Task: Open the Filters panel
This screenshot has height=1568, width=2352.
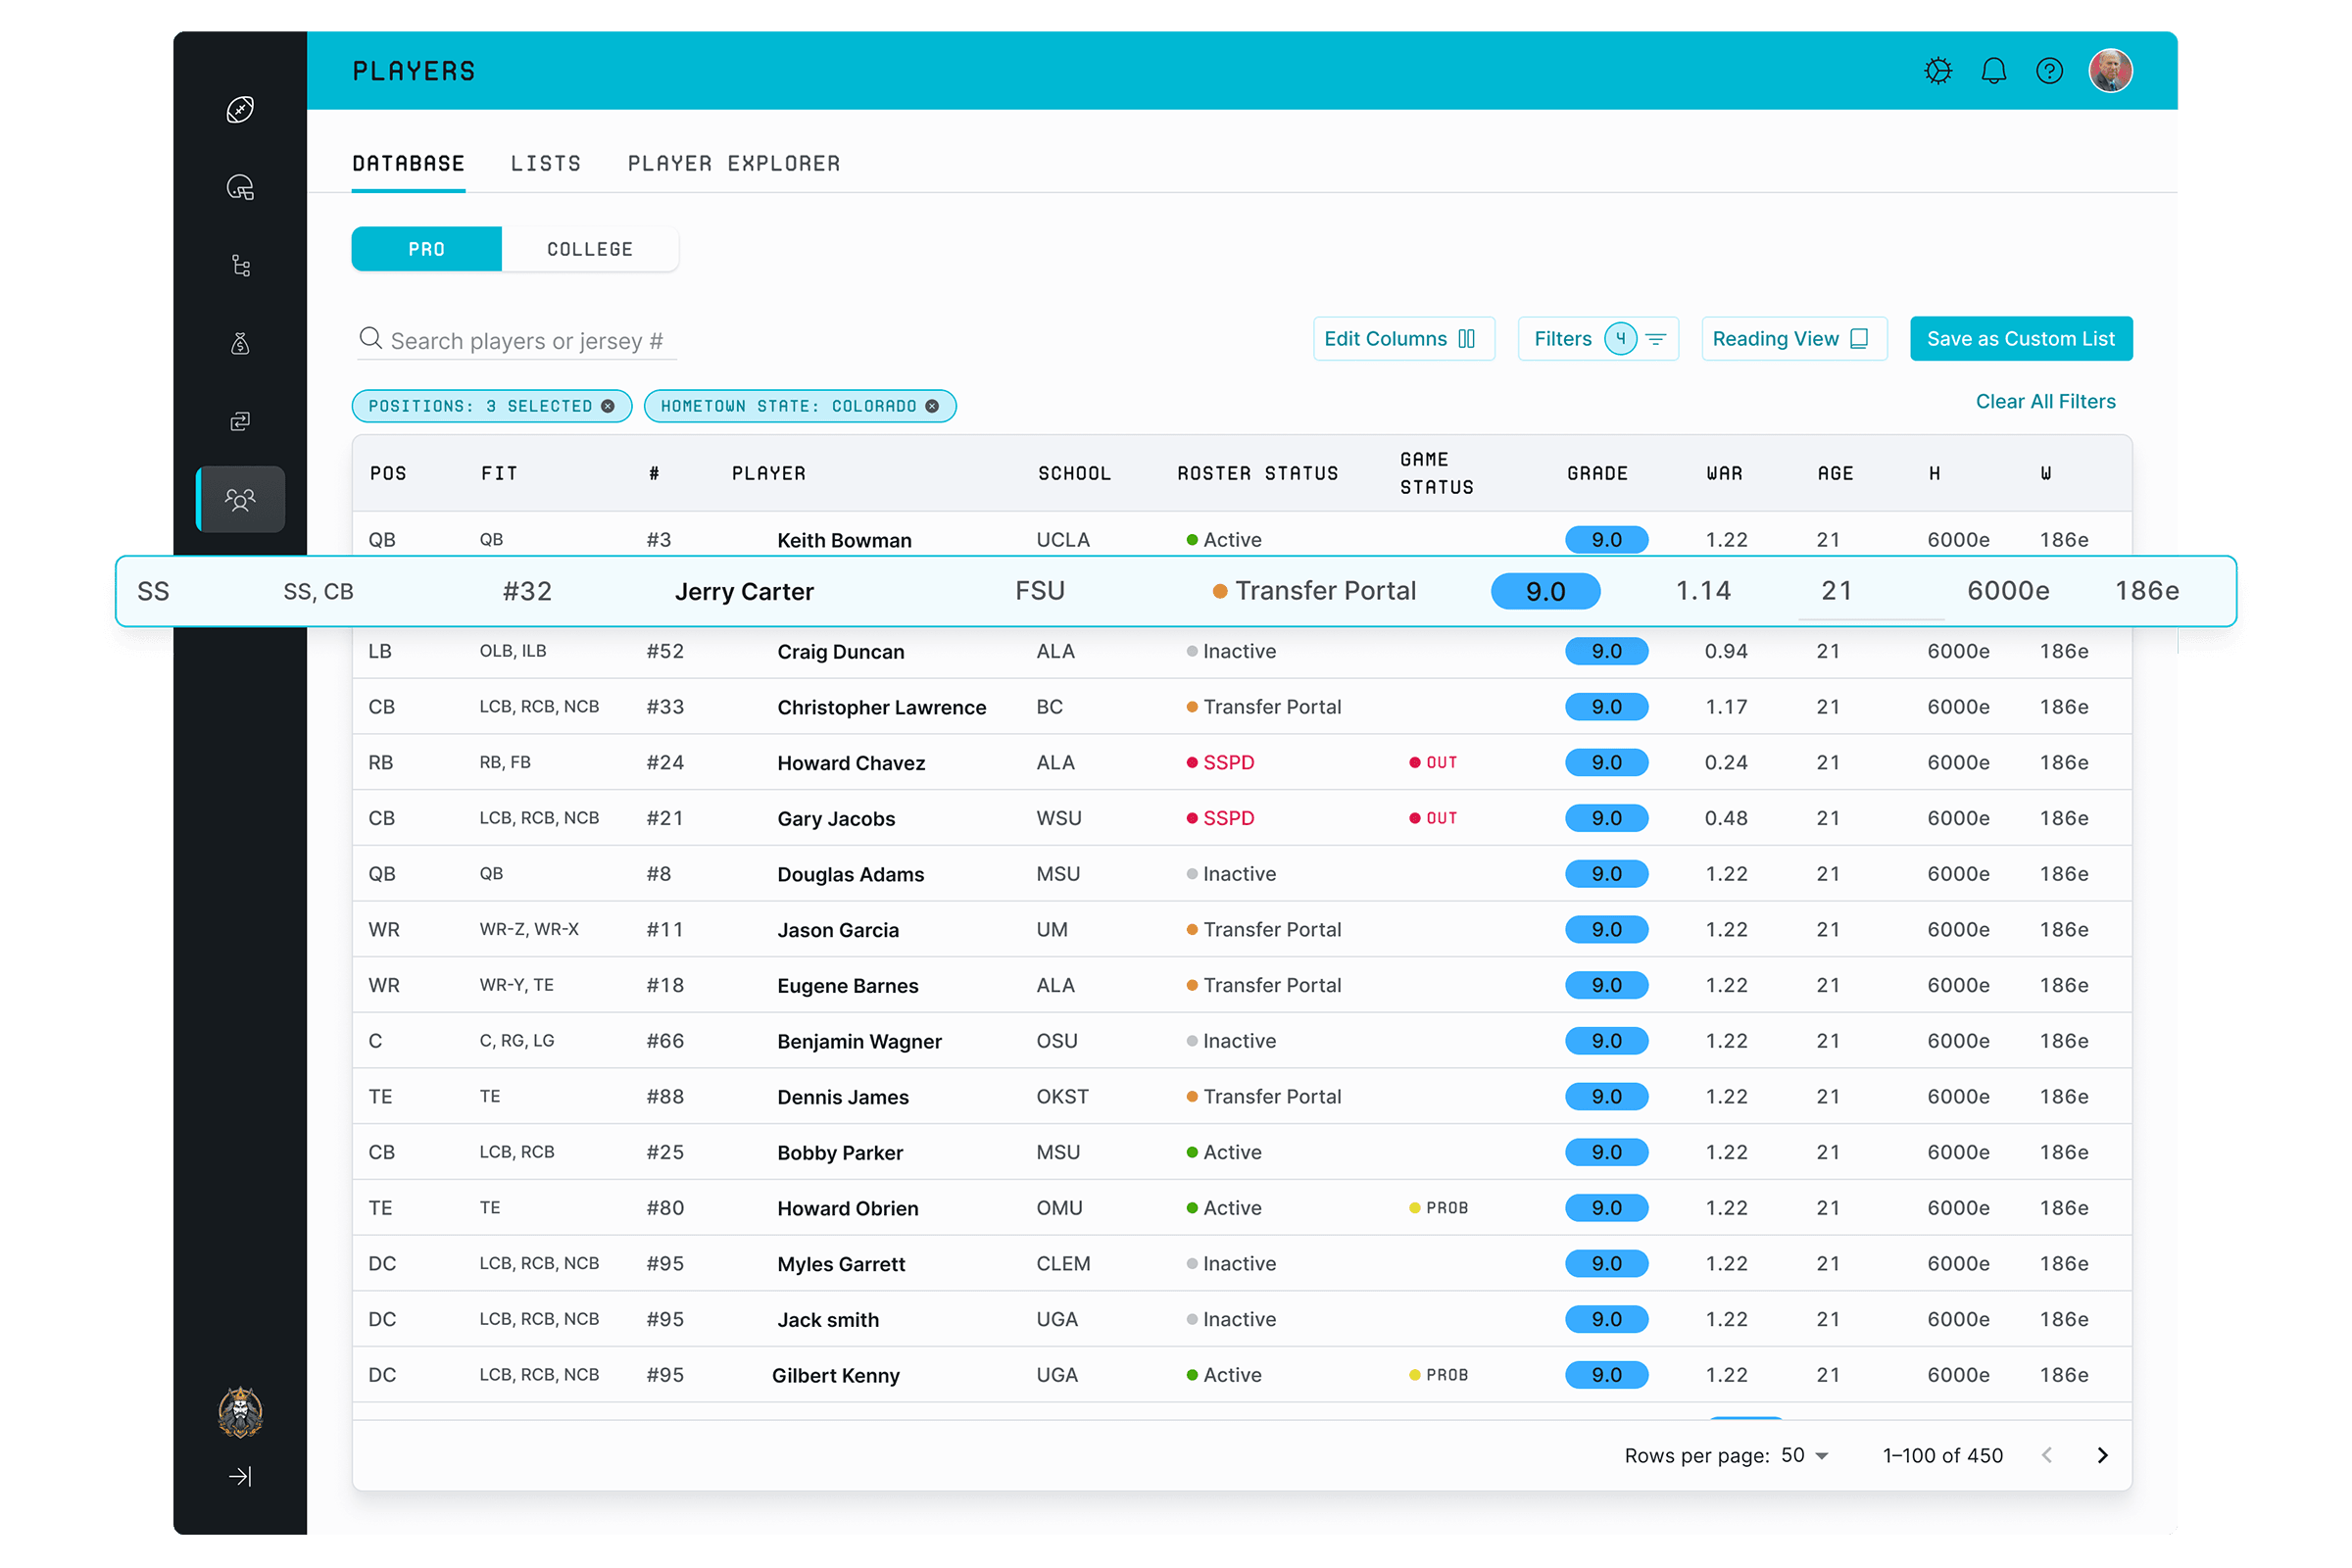Action: (x=1597, y=338)
